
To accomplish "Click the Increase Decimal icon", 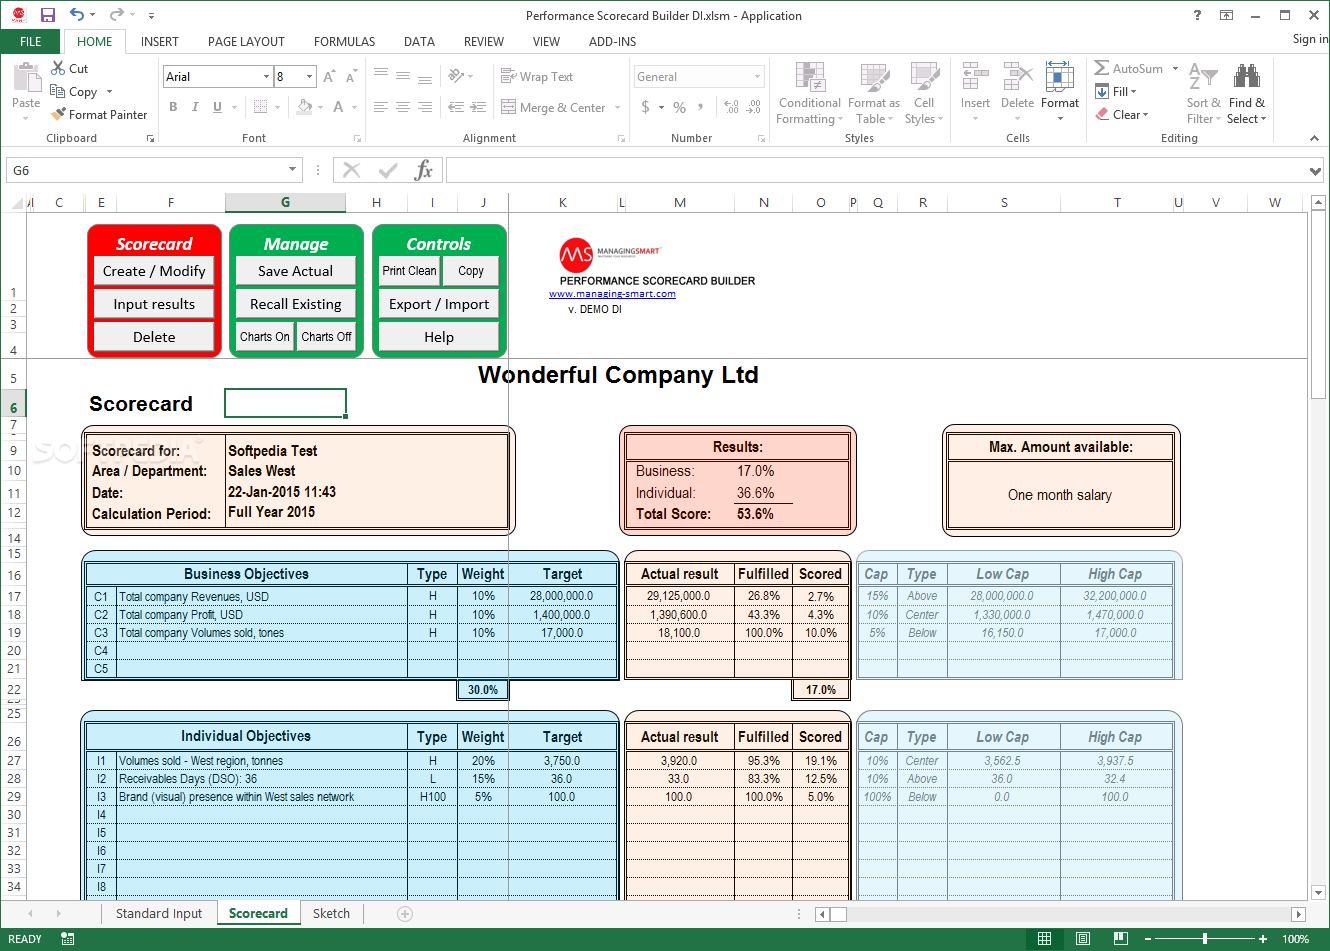I will tap(731, 107).
